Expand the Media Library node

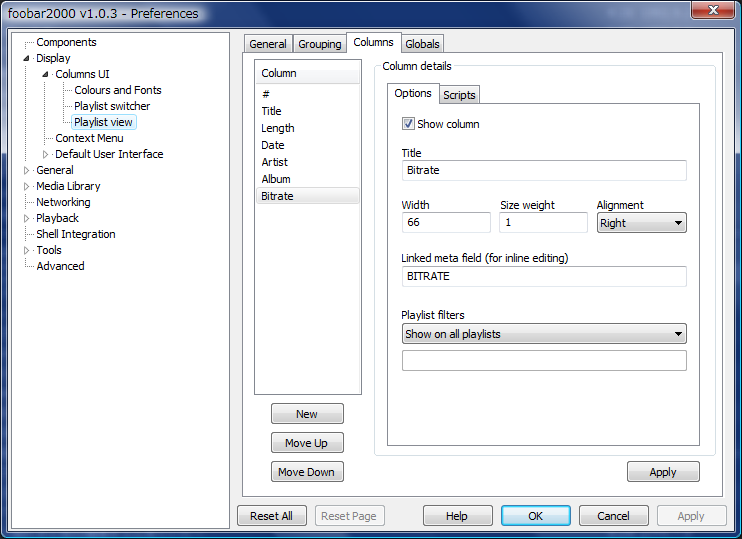tap(26, 186)
